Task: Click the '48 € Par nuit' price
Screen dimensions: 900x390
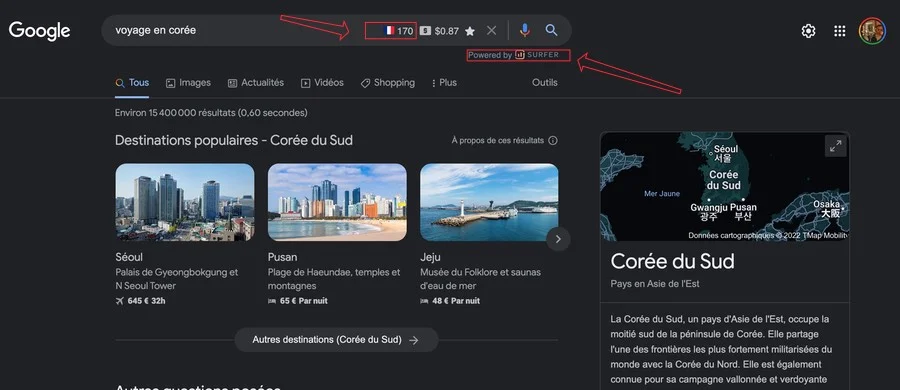Action: pyautogui.click(x=450, y=301)
